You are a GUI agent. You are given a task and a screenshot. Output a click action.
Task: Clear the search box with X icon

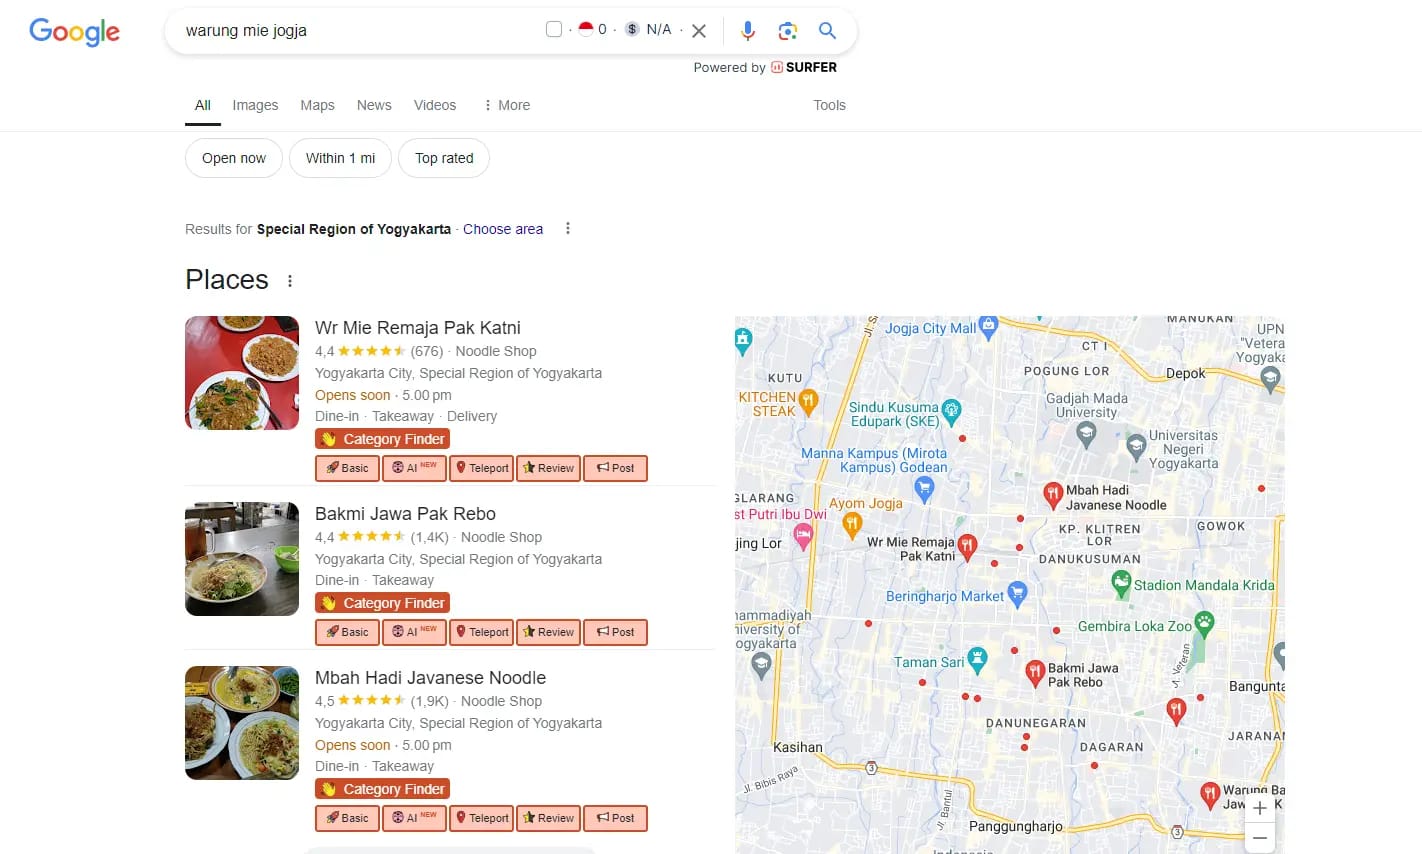699,31
